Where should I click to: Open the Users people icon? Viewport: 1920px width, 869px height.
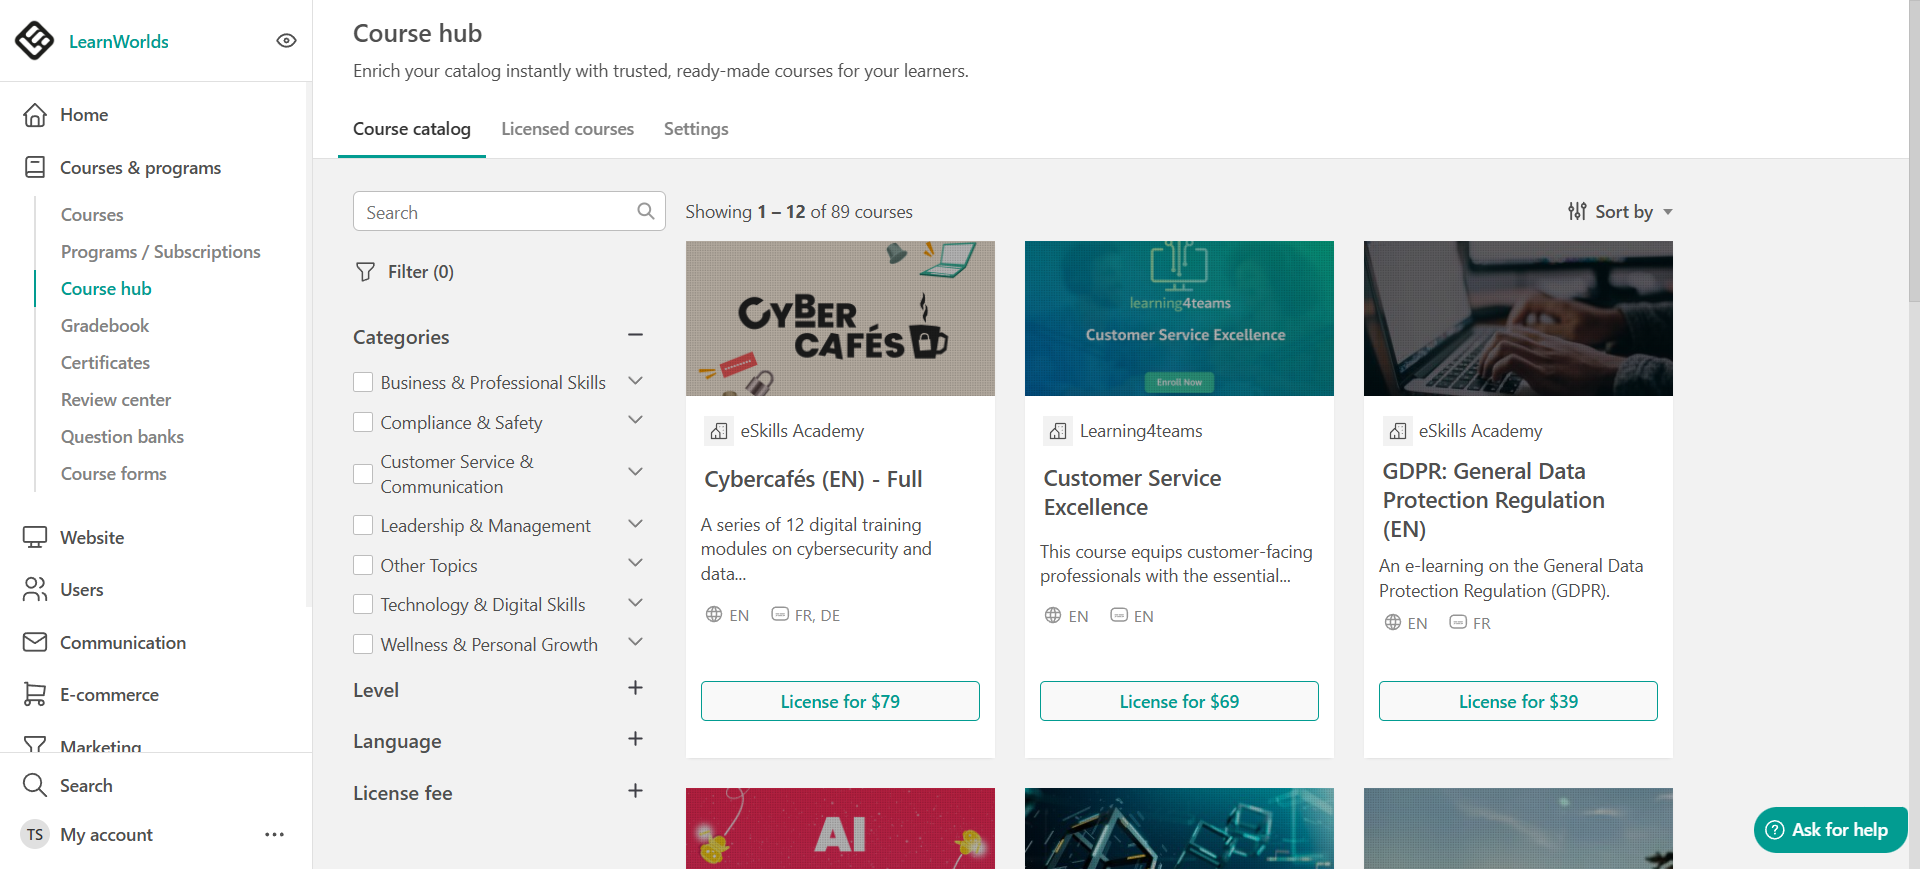35,589
